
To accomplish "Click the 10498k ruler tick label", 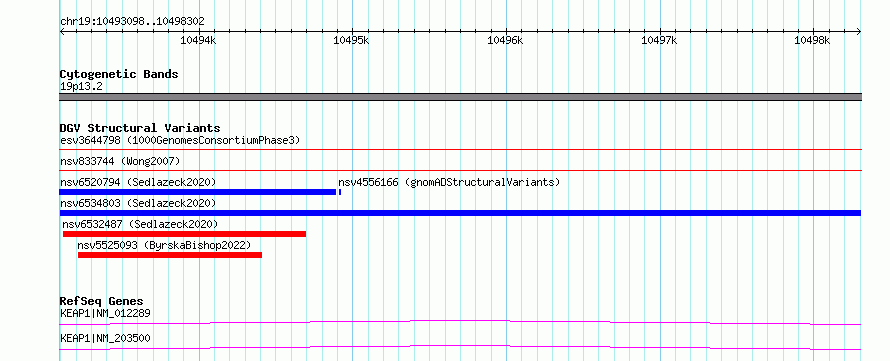I will [812, 40].
